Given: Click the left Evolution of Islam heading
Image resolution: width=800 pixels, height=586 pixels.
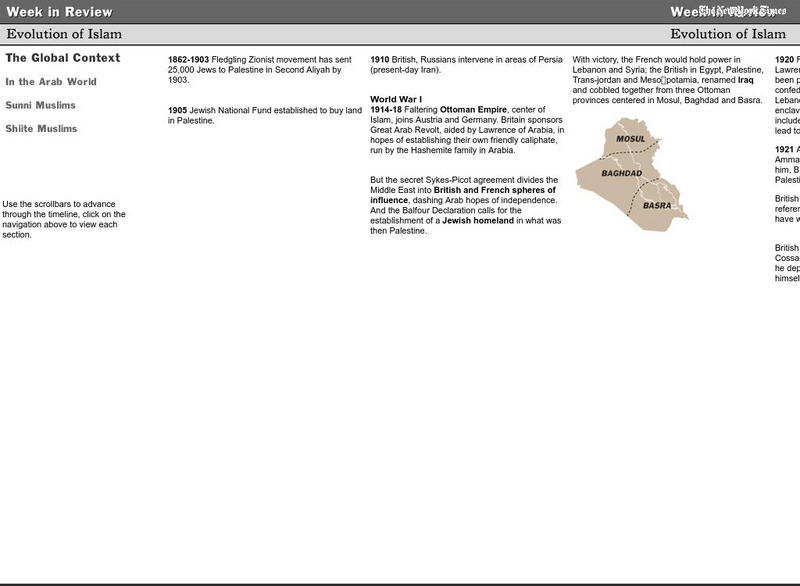Looking at the screenshot, I should click(x=64, y=34).
